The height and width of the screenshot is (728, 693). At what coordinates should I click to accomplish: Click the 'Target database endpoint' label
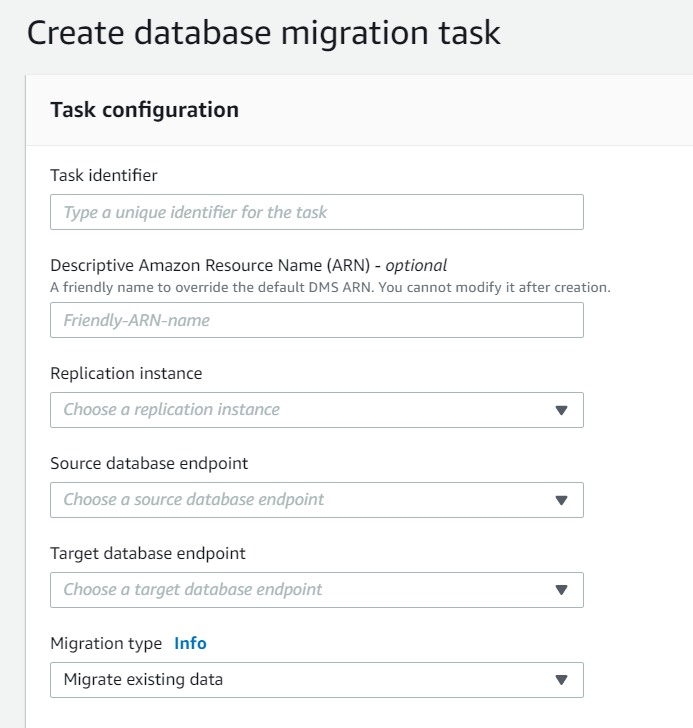pos(148,553)
